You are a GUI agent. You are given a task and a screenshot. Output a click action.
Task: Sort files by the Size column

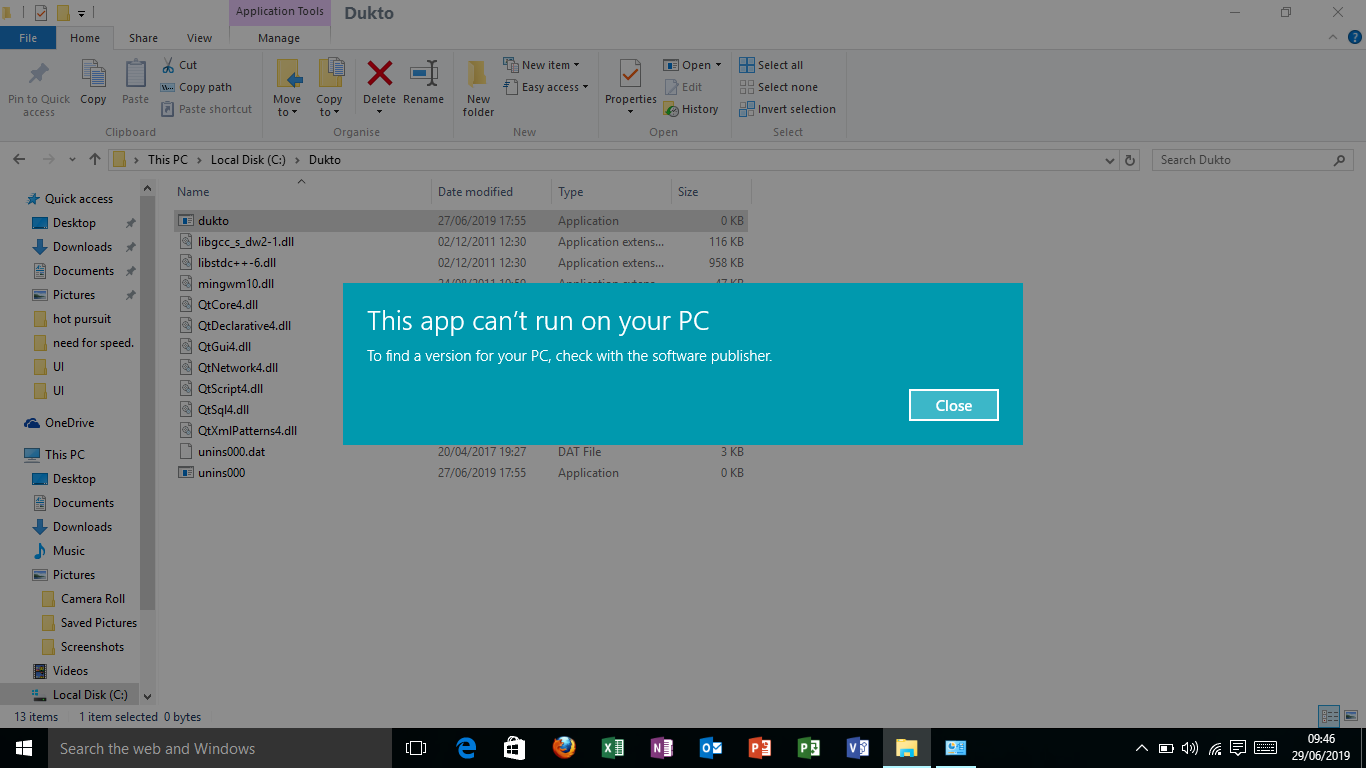coord(711,192)
